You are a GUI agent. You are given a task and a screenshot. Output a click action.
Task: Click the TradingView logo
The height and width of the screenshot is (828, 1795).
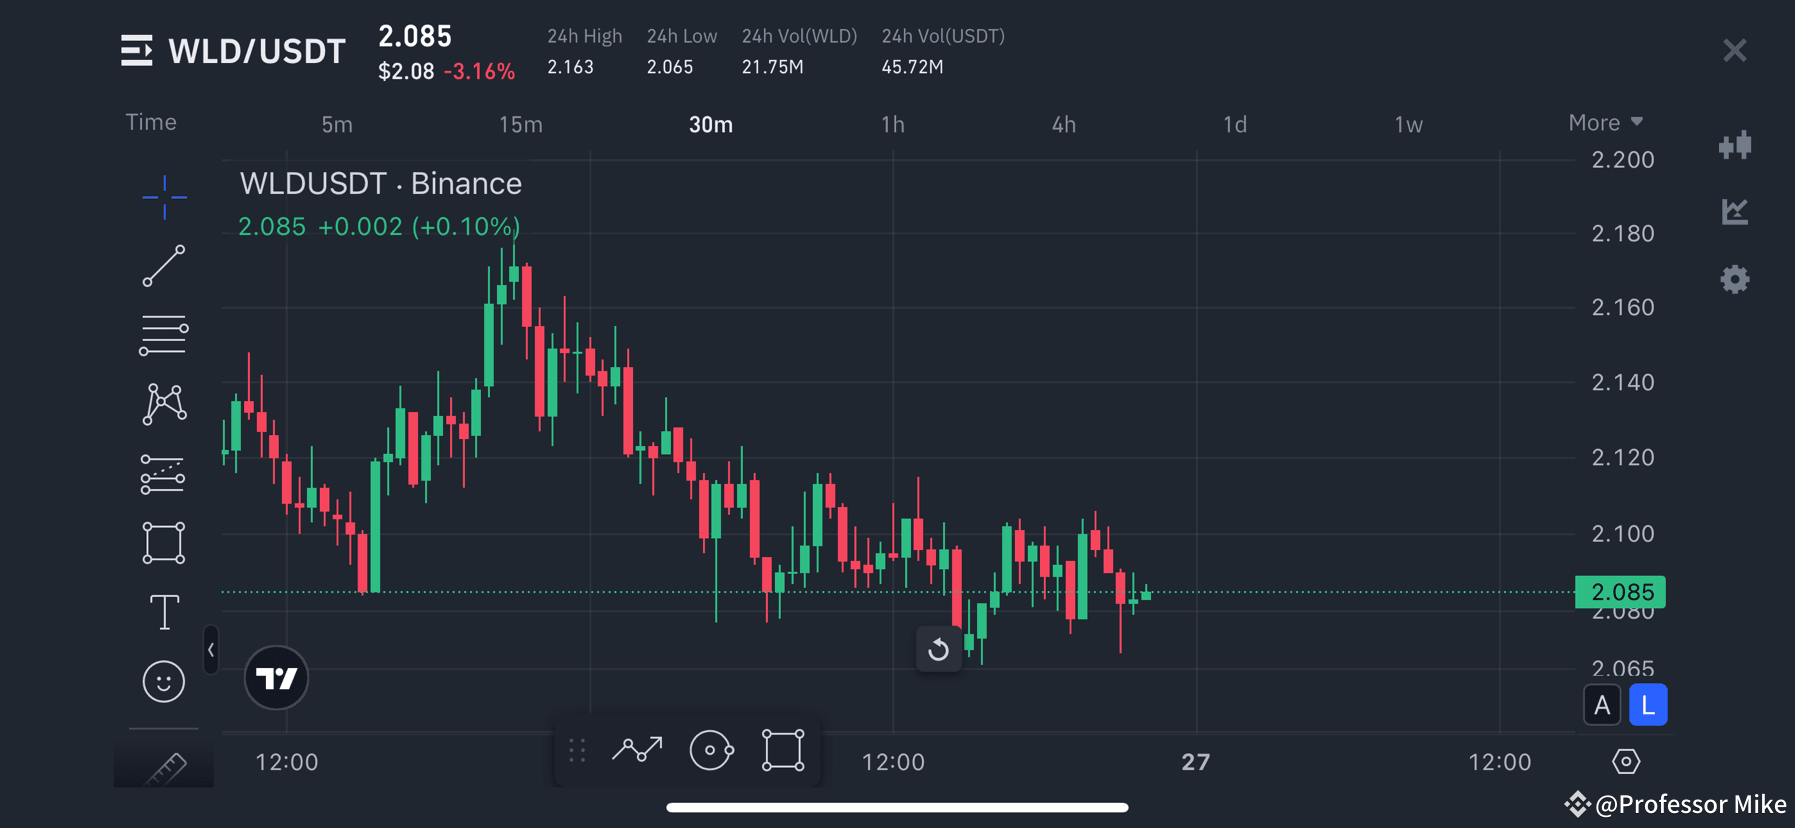276,678
